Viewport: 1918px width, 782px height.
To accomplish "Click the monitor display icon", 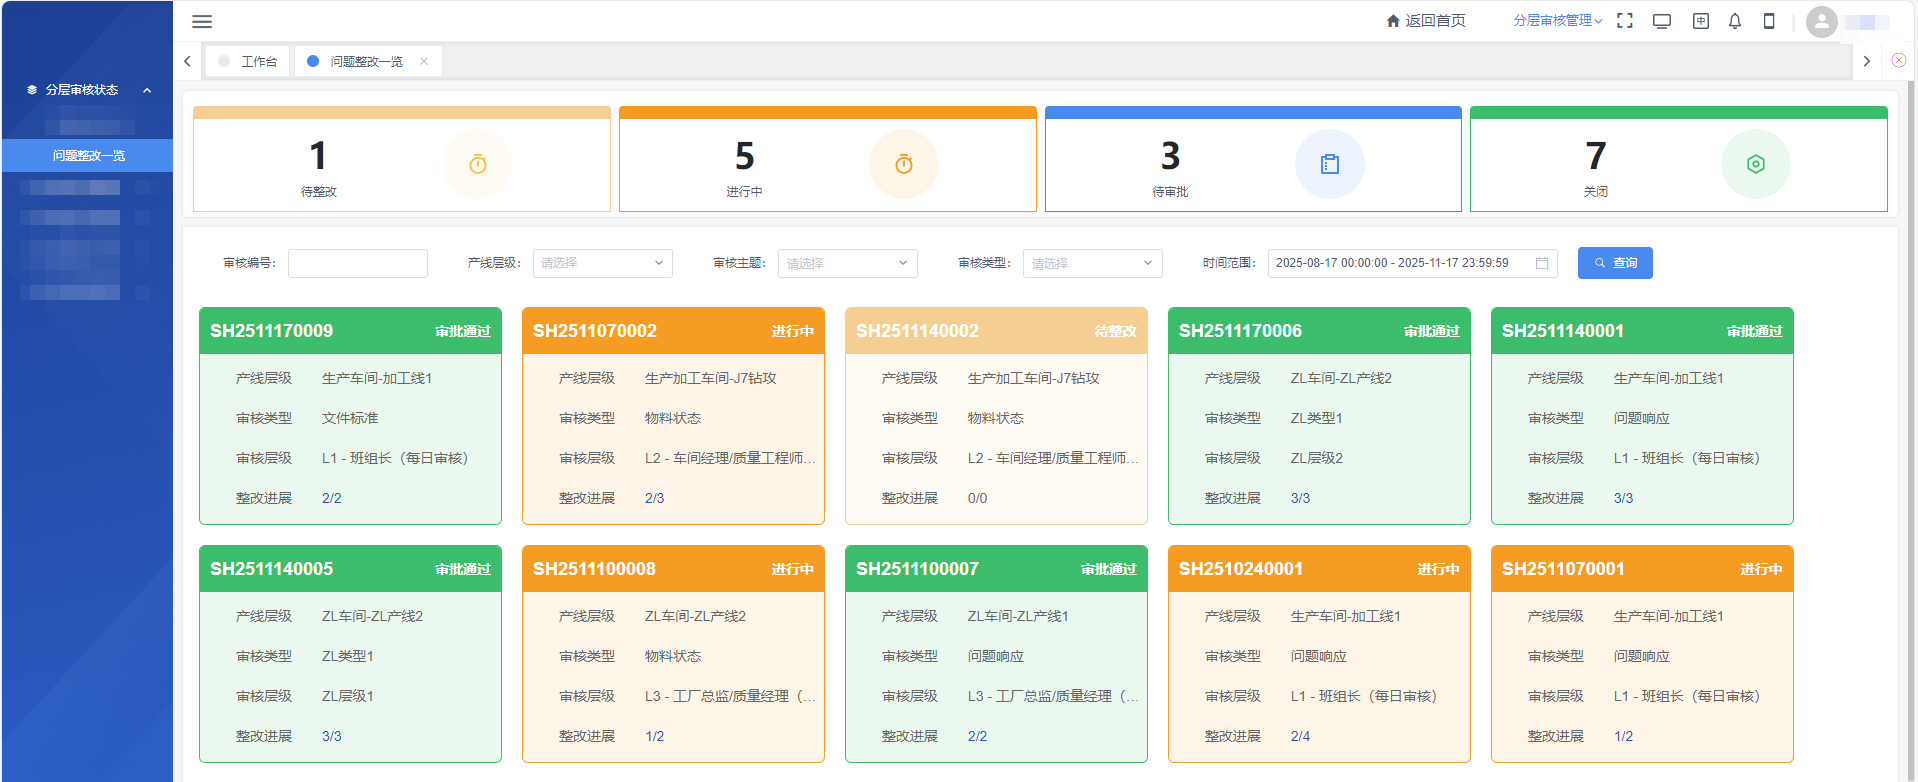I will click(1662, 21).
